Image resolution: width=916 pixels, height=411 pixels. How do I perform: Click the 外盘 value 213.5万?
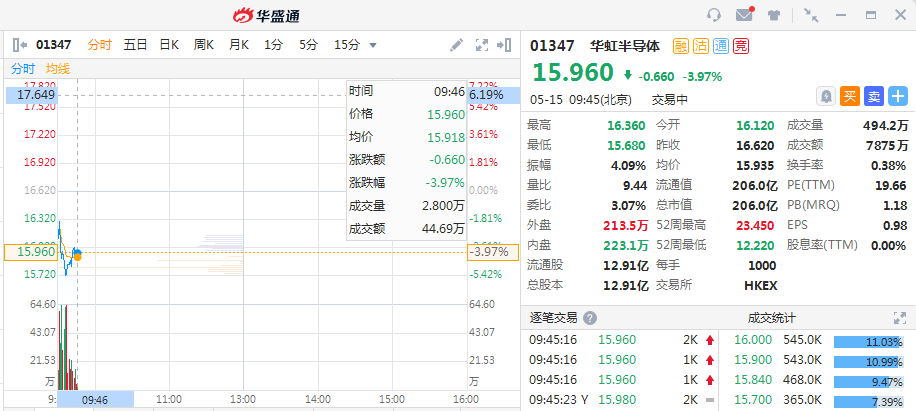[x=626, y=225]
